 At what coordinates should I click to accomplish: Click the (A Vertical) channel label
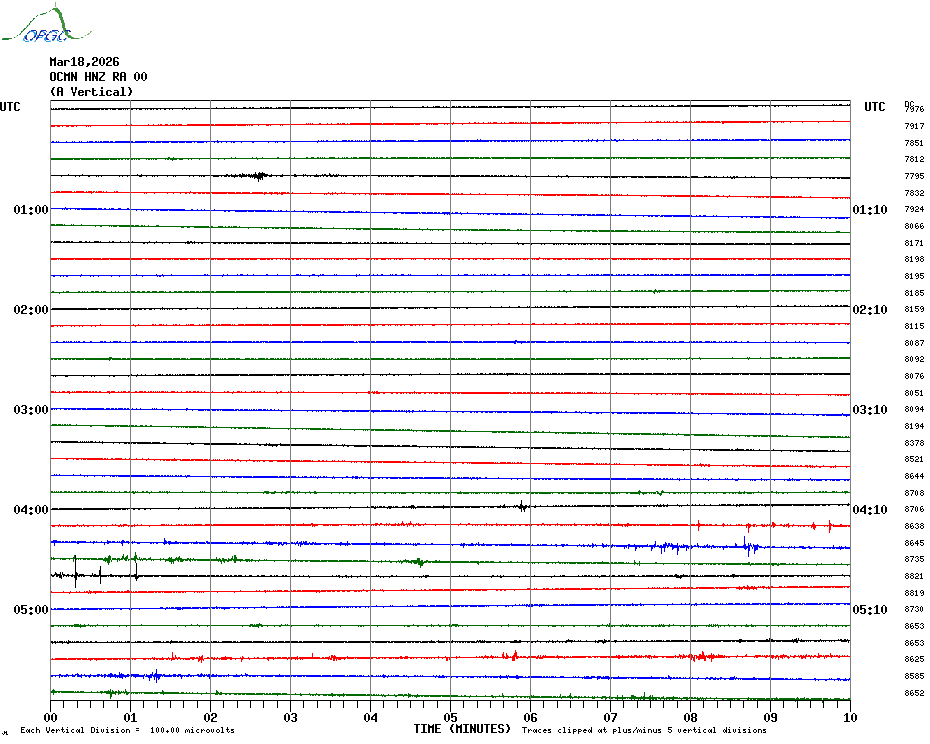(91, 92)
